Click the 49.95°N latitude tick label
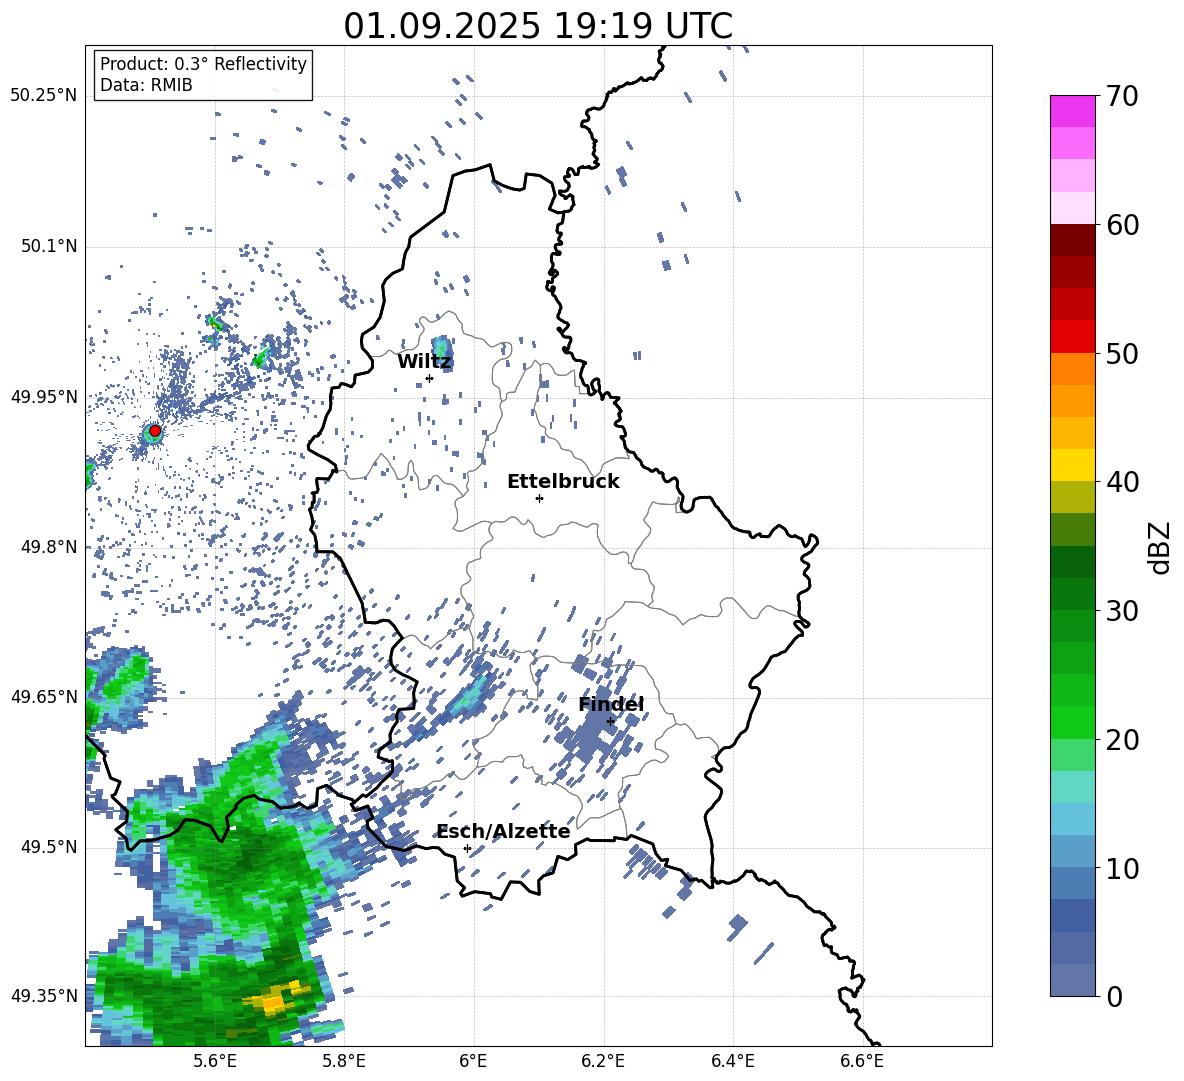The width and height of the screenshot is (1184, 1081). click(43, 396)
